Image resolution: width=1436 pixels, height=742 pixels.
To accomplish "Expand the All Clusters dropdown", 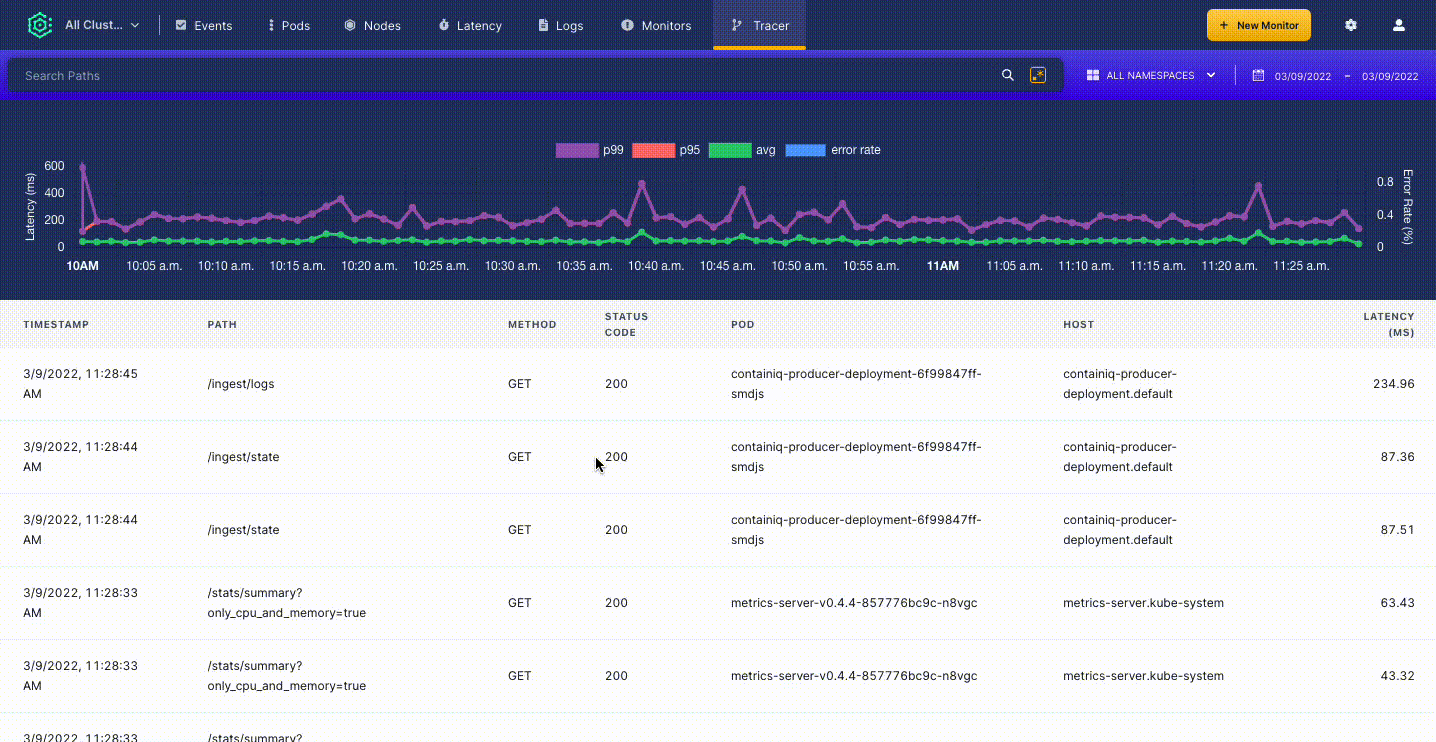I will 101,25.
